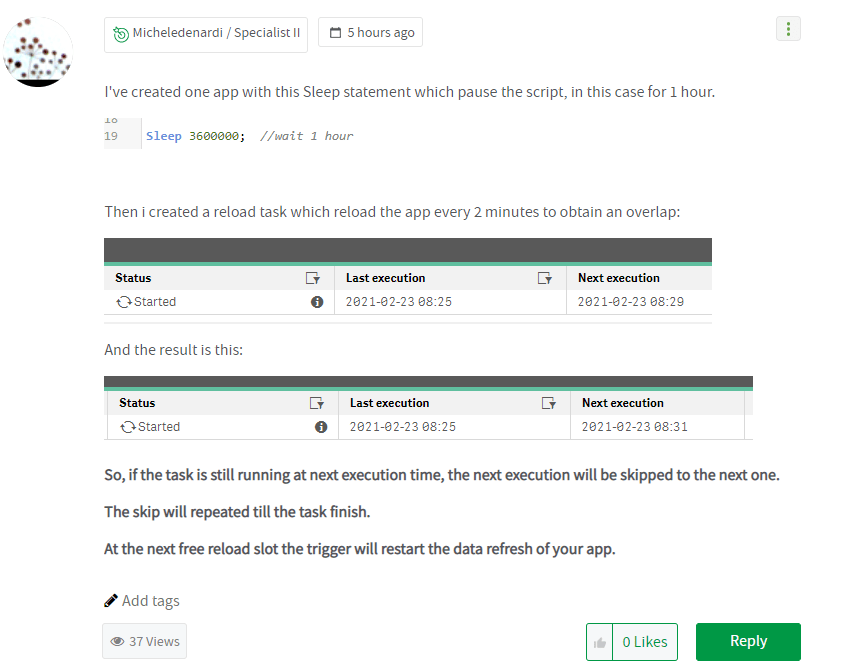Click the thumbs-up like icon
Screen dimensions: 844x670
[x=600, y=642]
